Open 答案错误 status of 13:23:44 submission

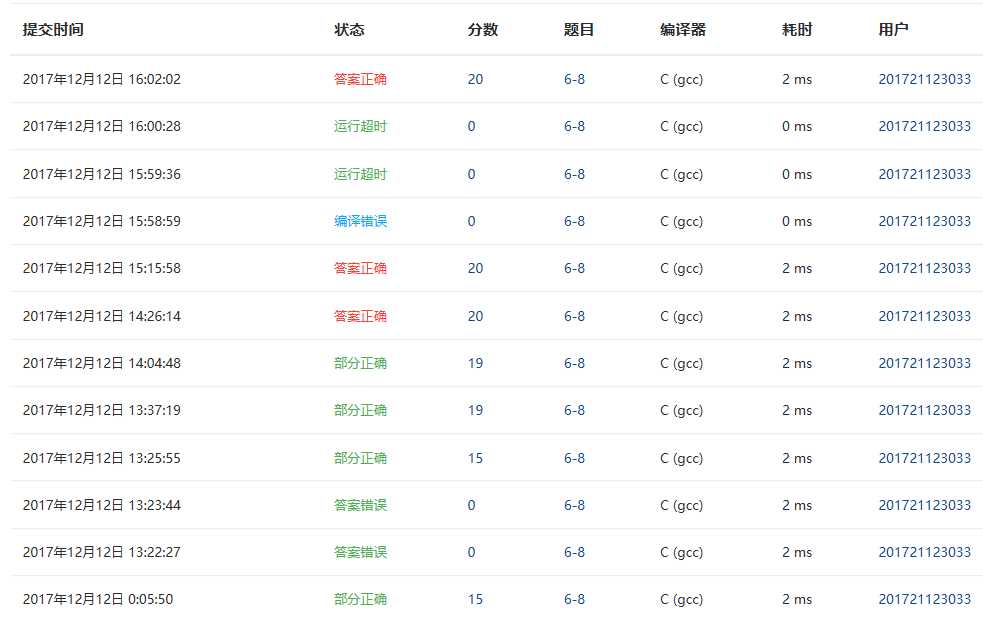point(360,505)
